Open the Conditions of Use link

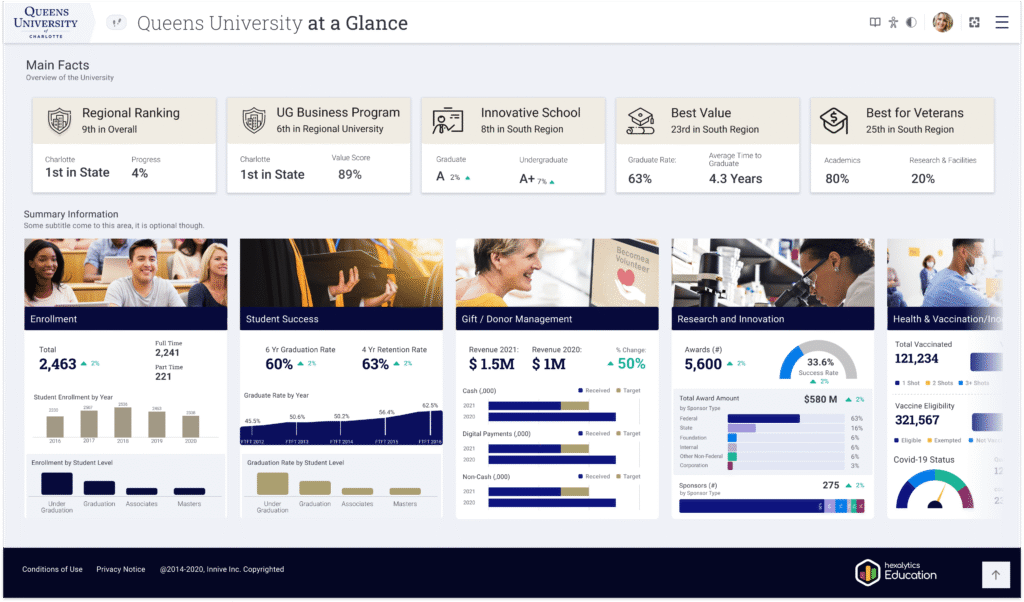[52, 570]
